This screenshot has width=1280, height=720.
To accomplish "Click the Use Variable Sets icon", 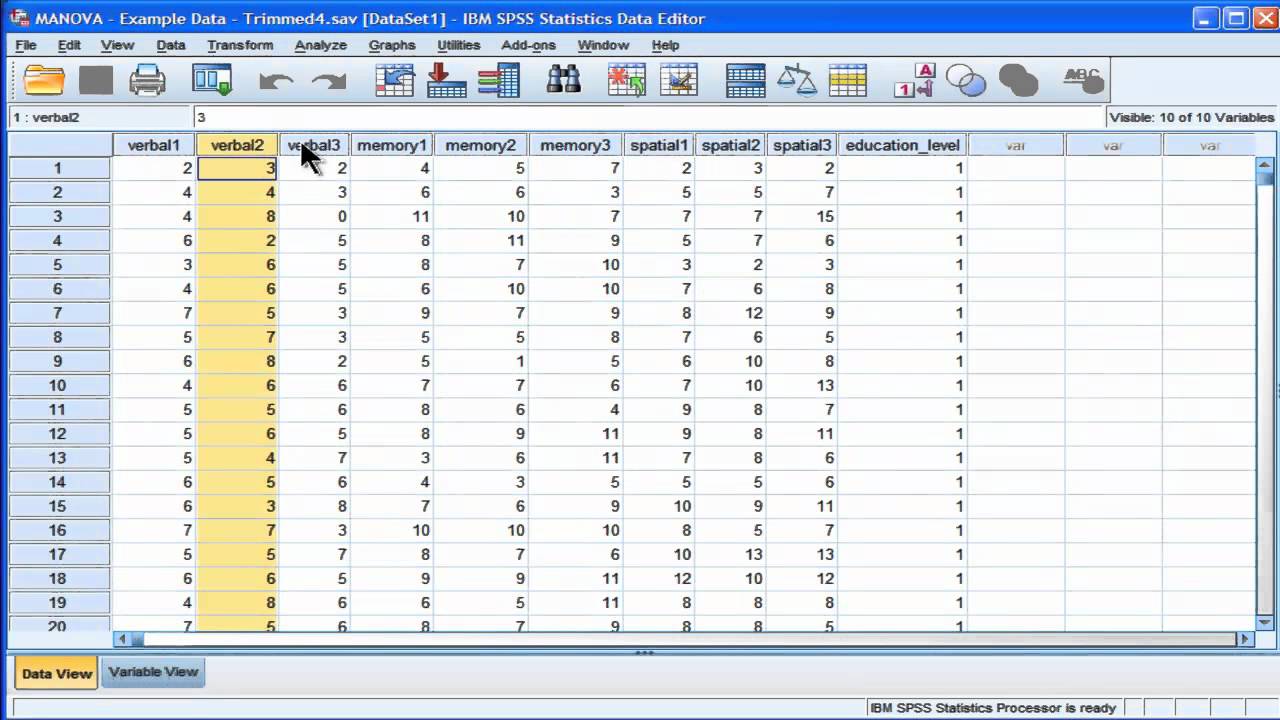I will click(x=966, y=80).
